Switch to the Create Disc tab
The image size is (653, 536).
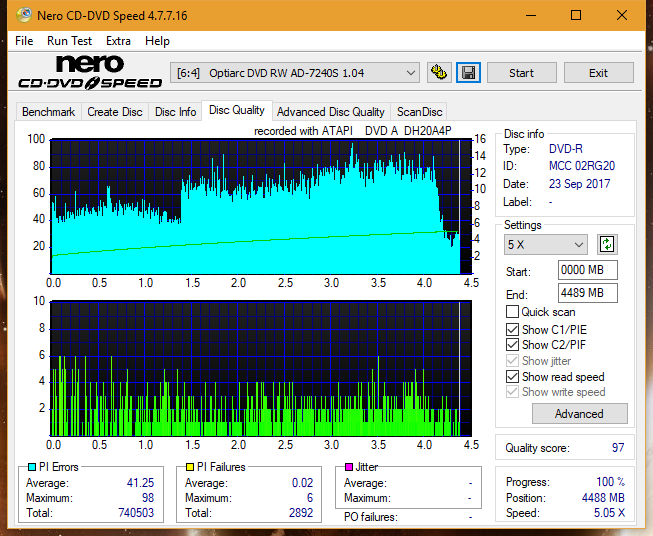115,112
